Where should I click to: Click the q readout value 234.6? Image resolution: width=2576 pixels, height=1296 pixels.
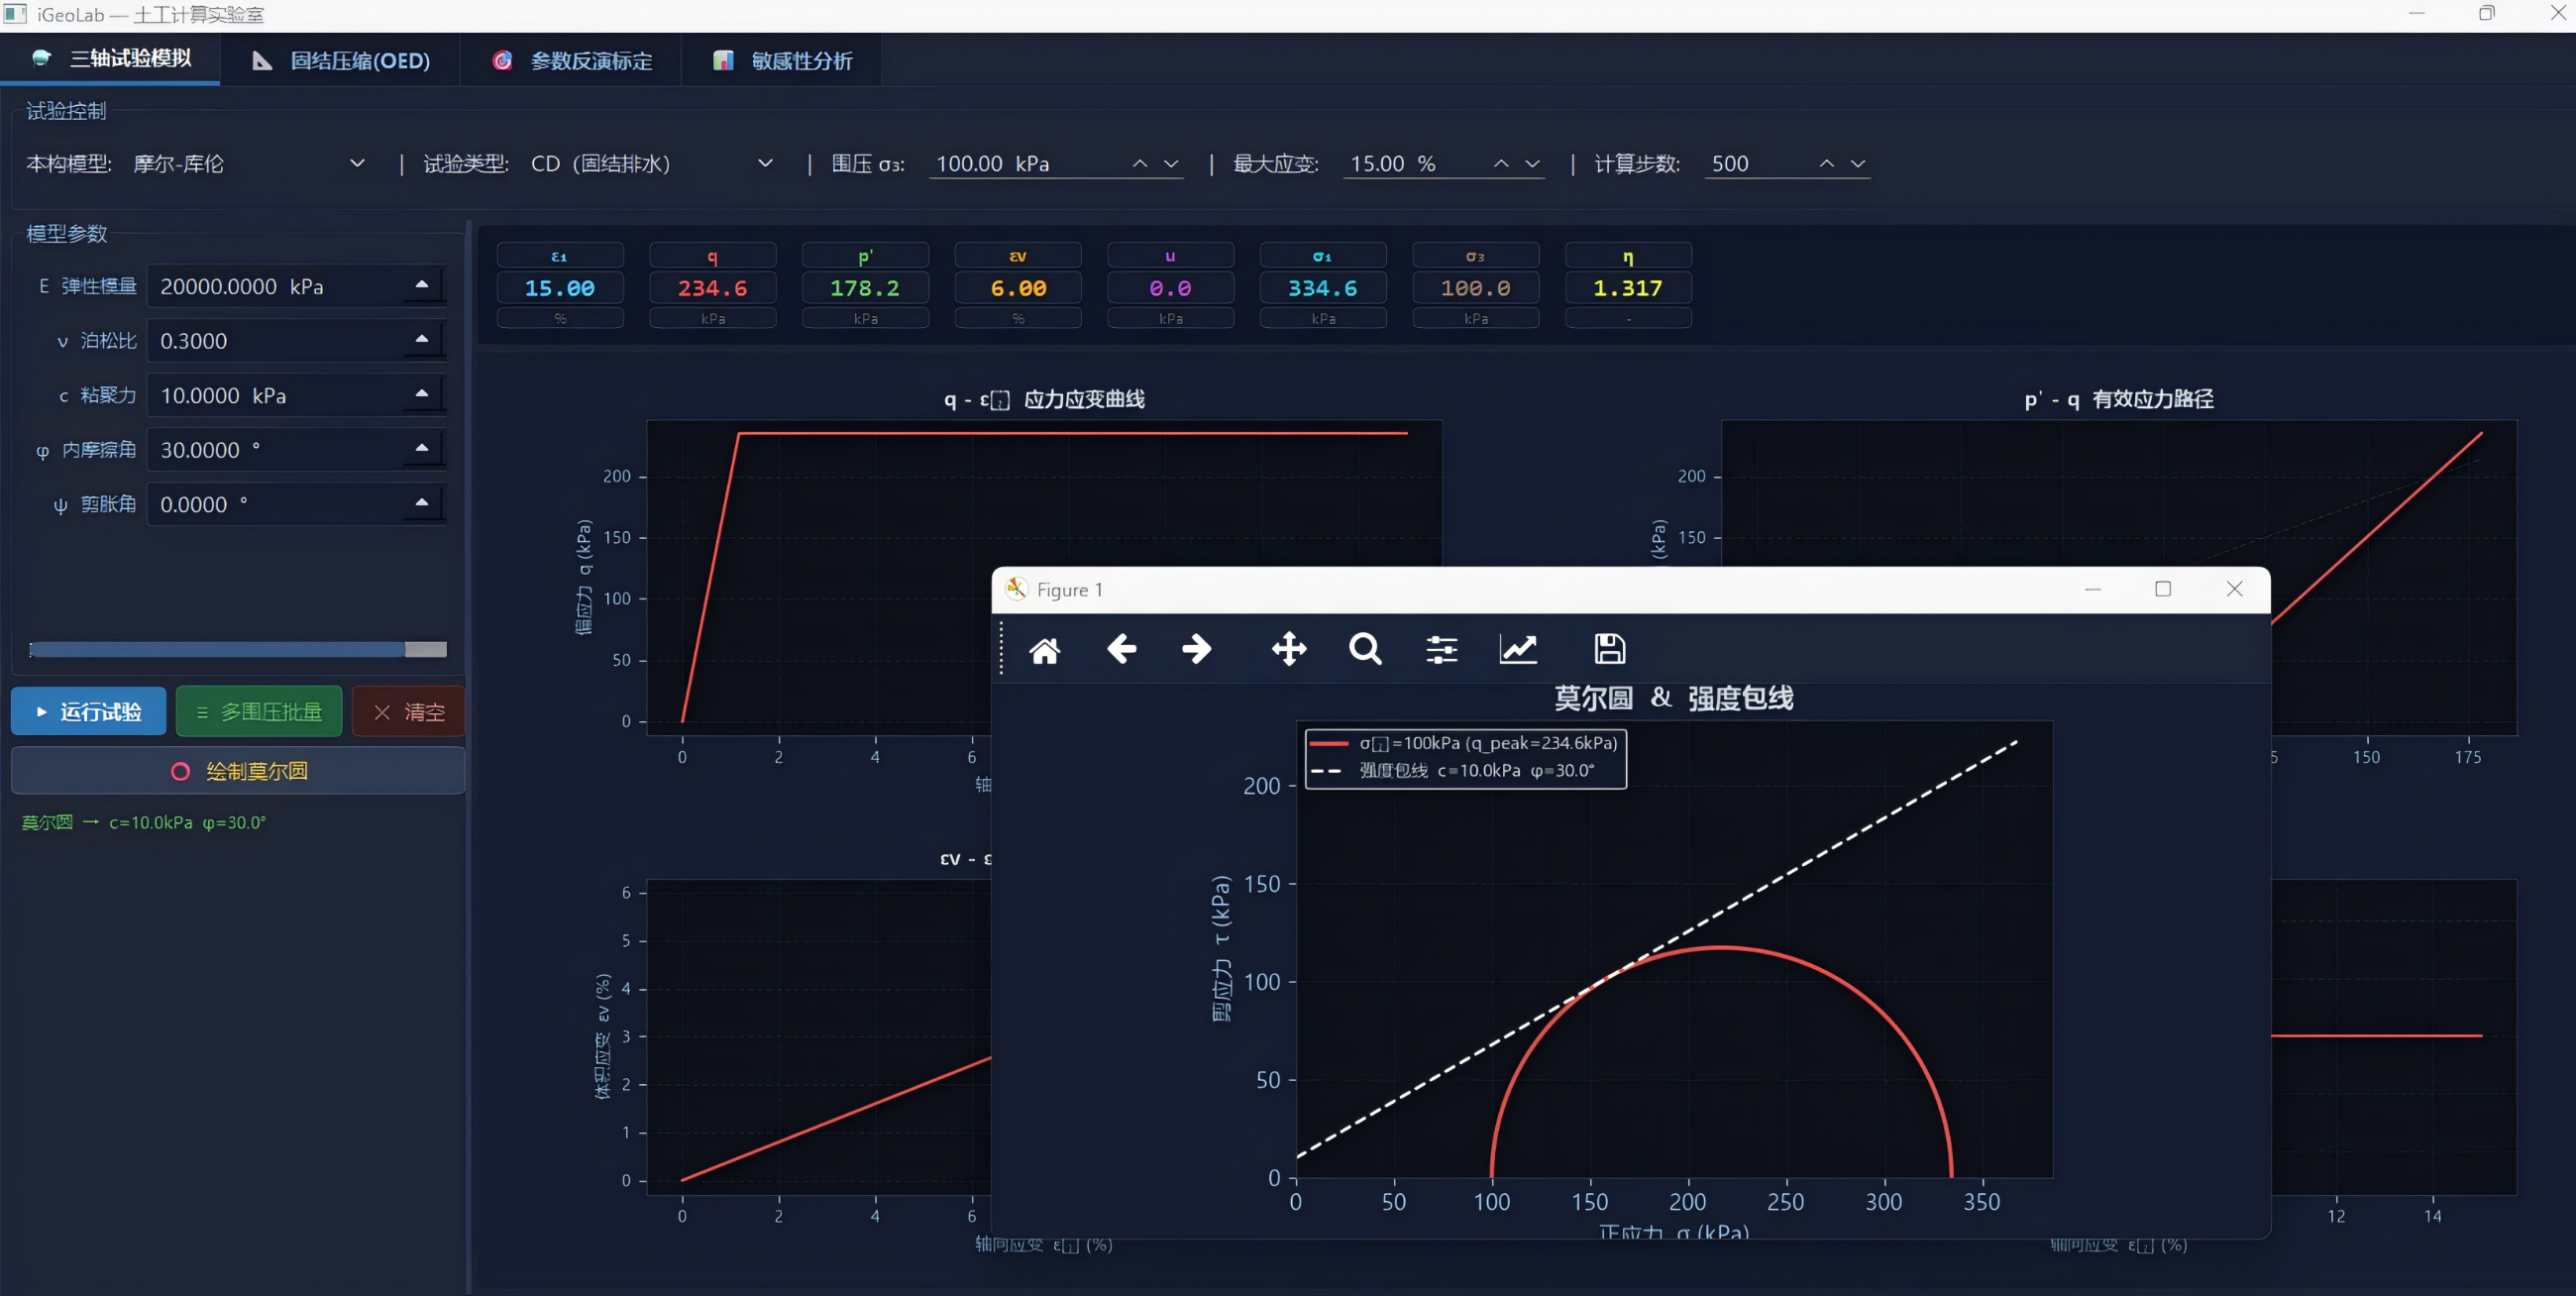(713, 288)
